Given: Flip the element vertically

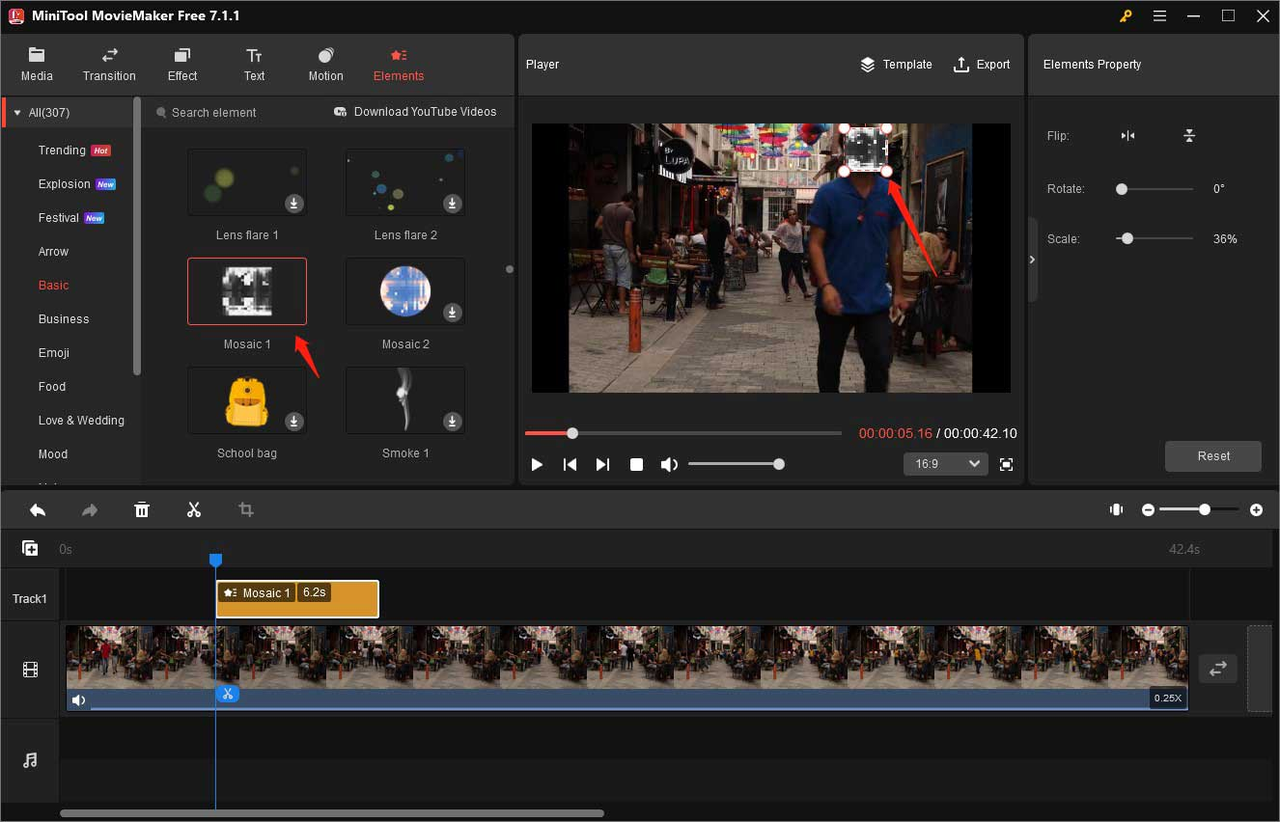Looking at the screenshot, I should [1189, 136].
